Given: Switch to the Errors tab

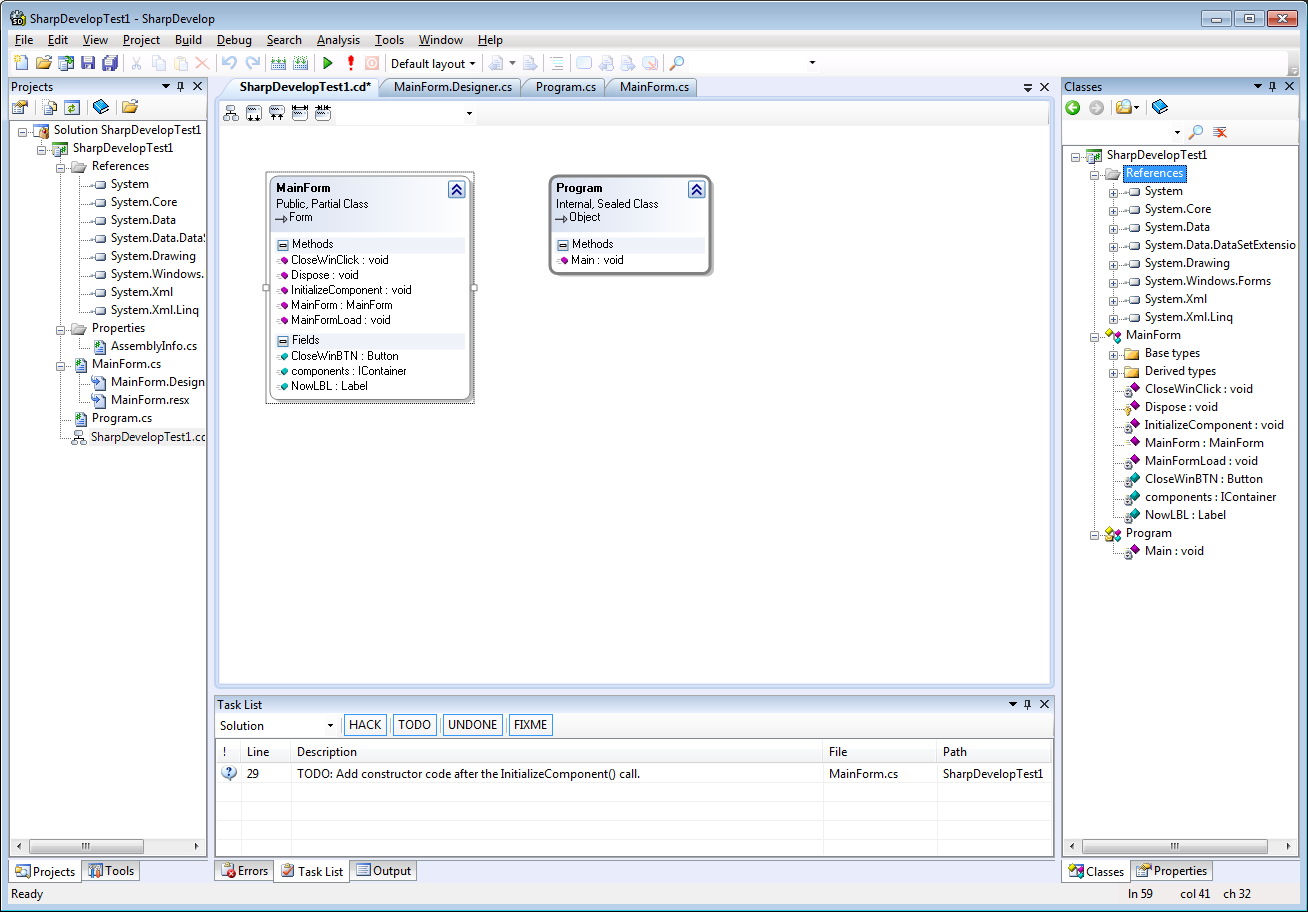Looking at the screenshot, I should (x=244, y=871).
